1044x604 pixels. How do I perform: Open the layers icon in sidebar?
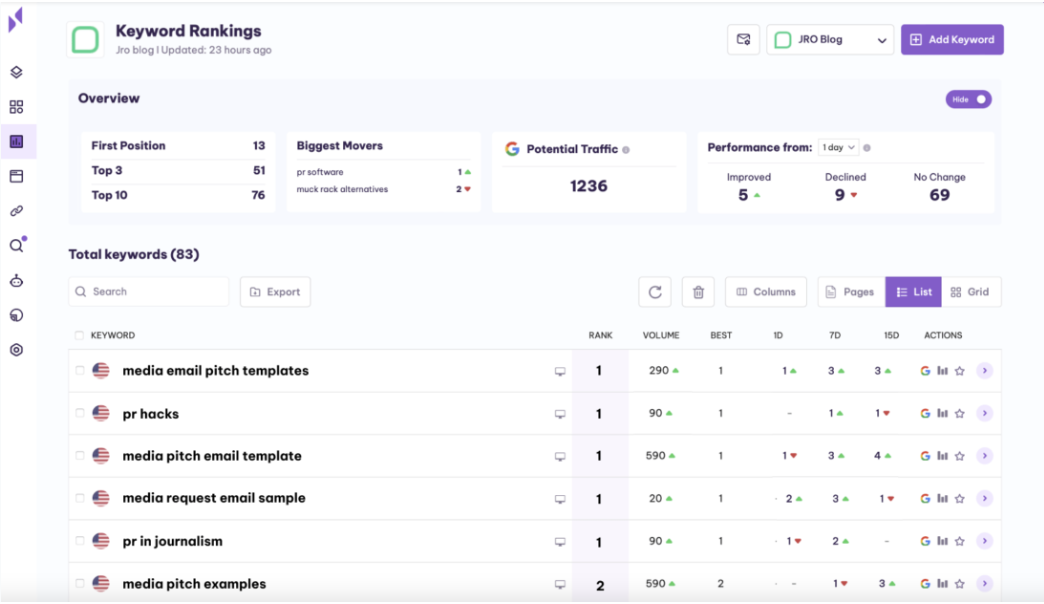17,72
